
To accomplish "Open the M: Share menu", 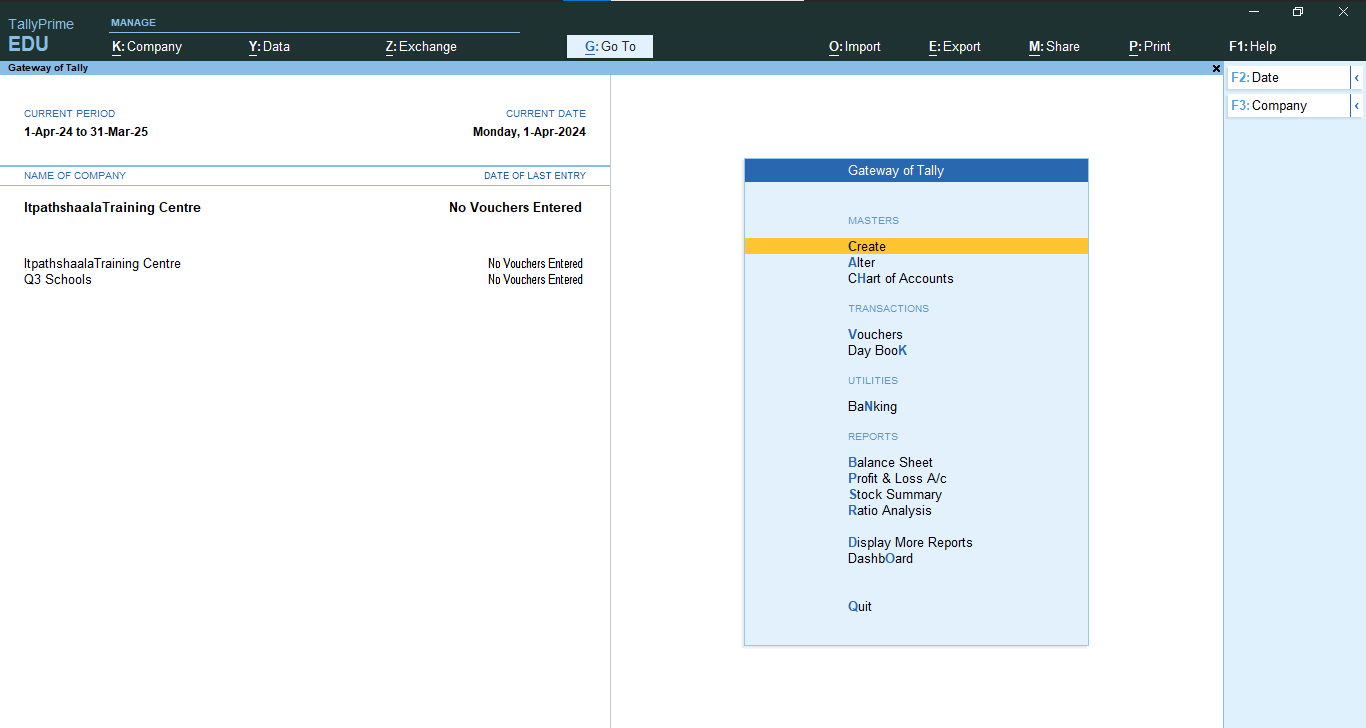I will point(1054,46).
